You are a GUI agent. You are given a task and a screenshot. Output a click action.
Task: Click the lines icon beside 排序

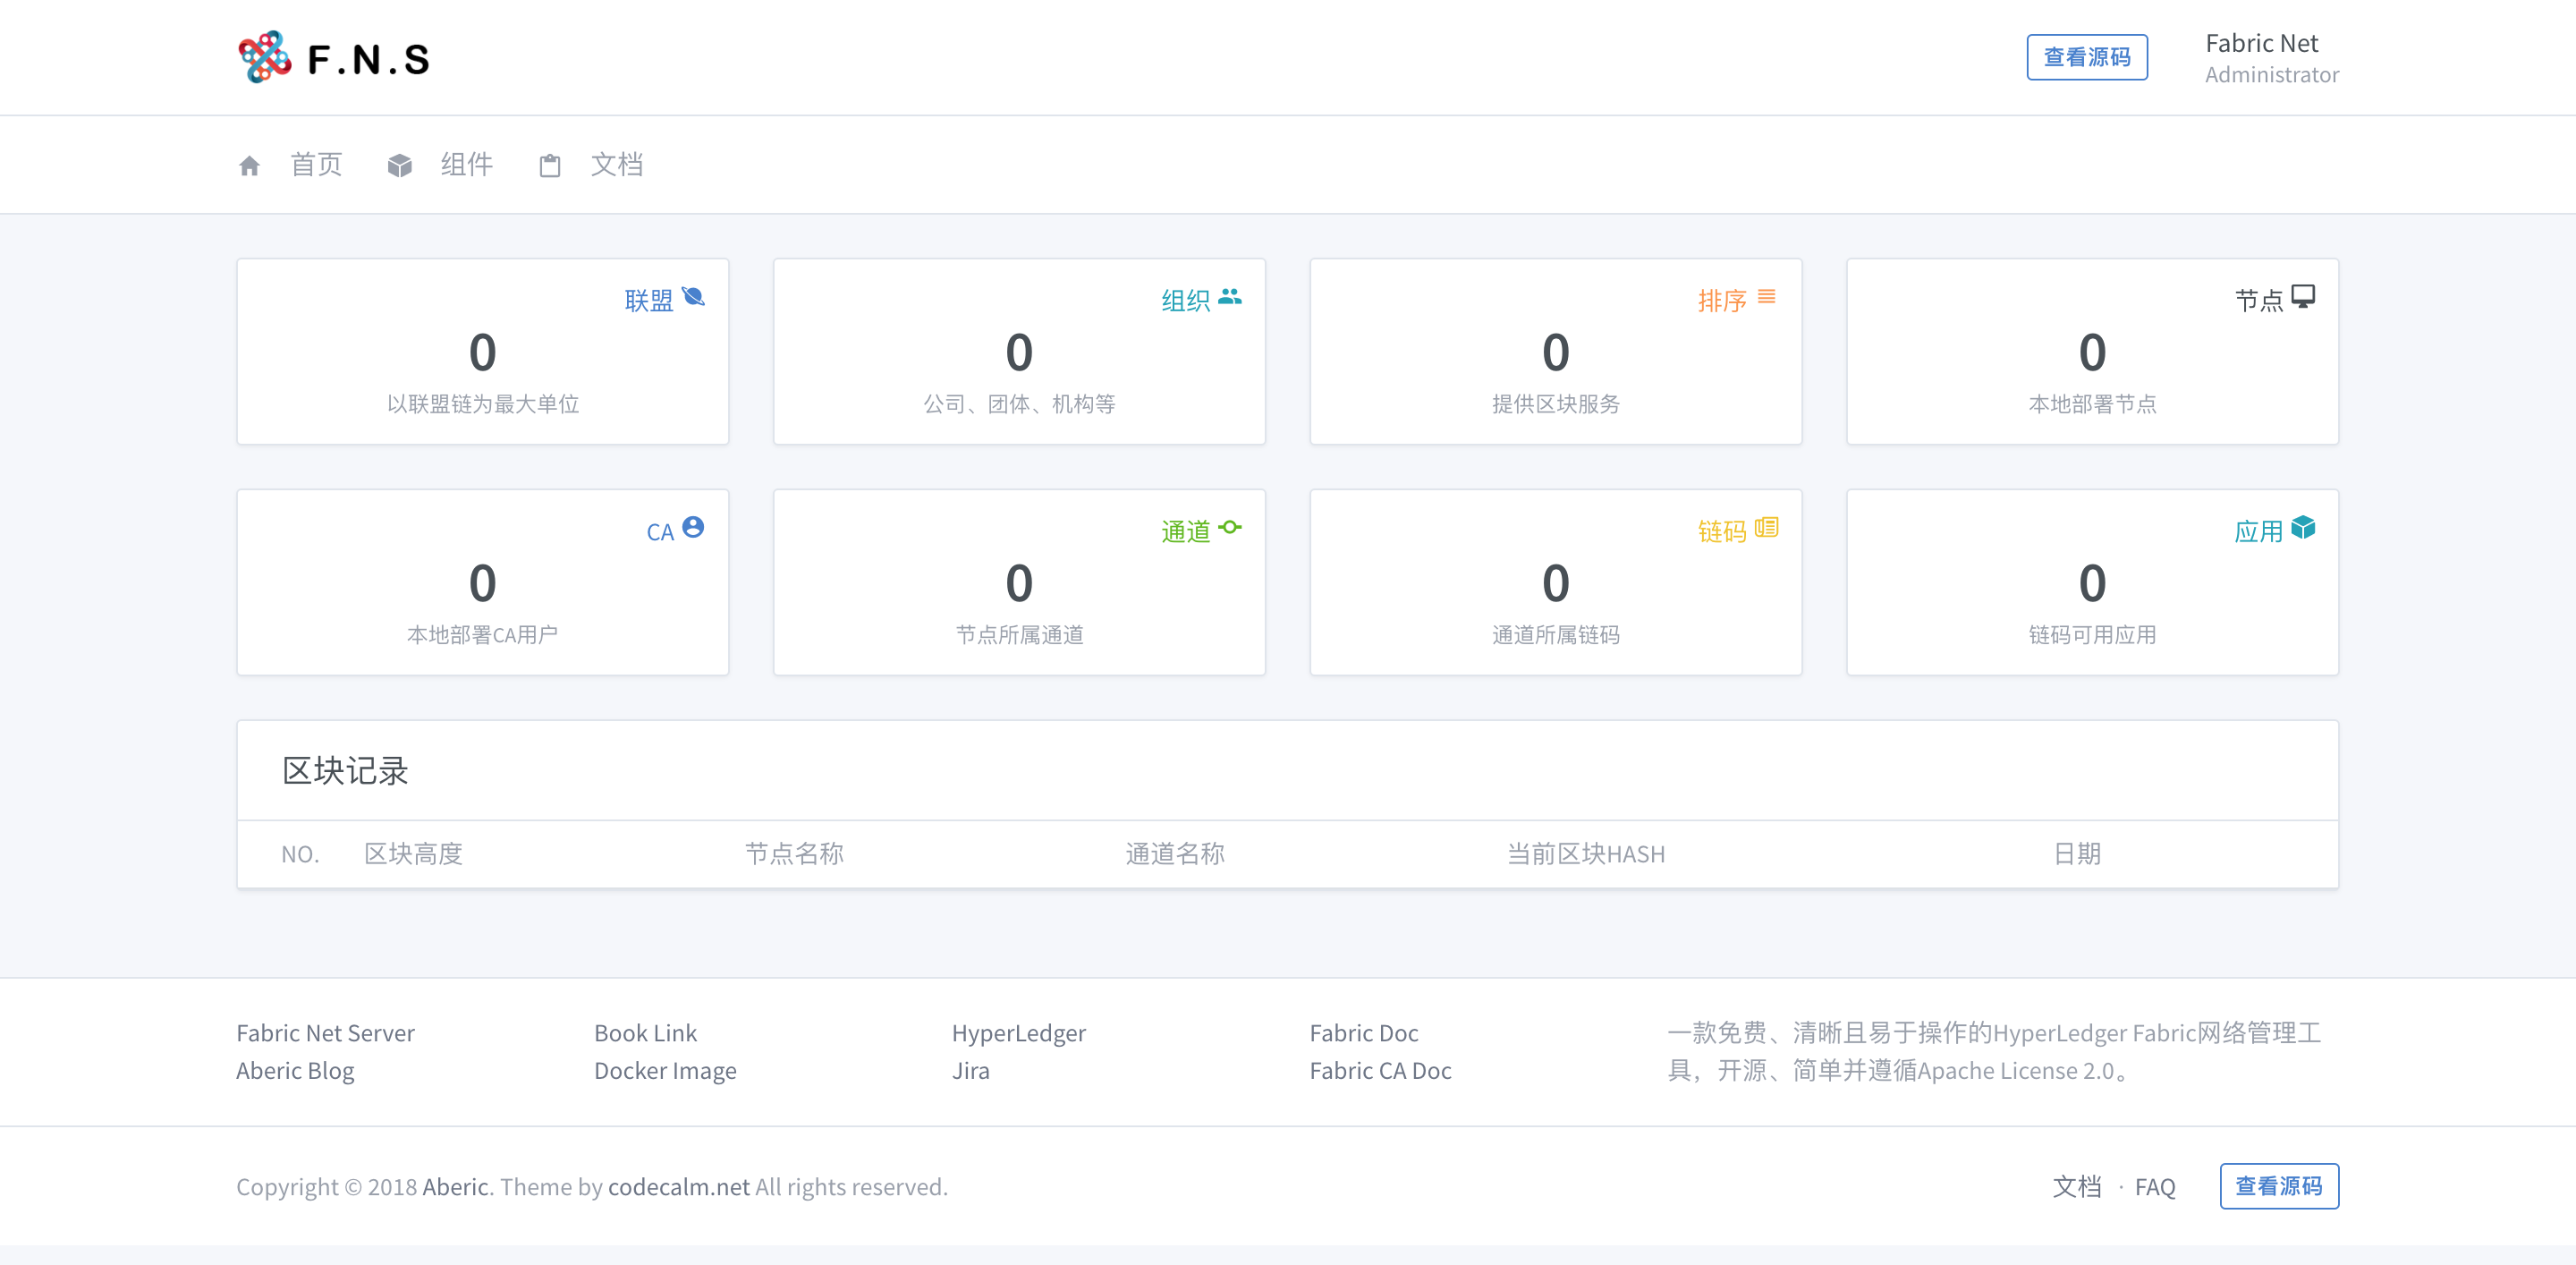click(x=1767, y=297)
